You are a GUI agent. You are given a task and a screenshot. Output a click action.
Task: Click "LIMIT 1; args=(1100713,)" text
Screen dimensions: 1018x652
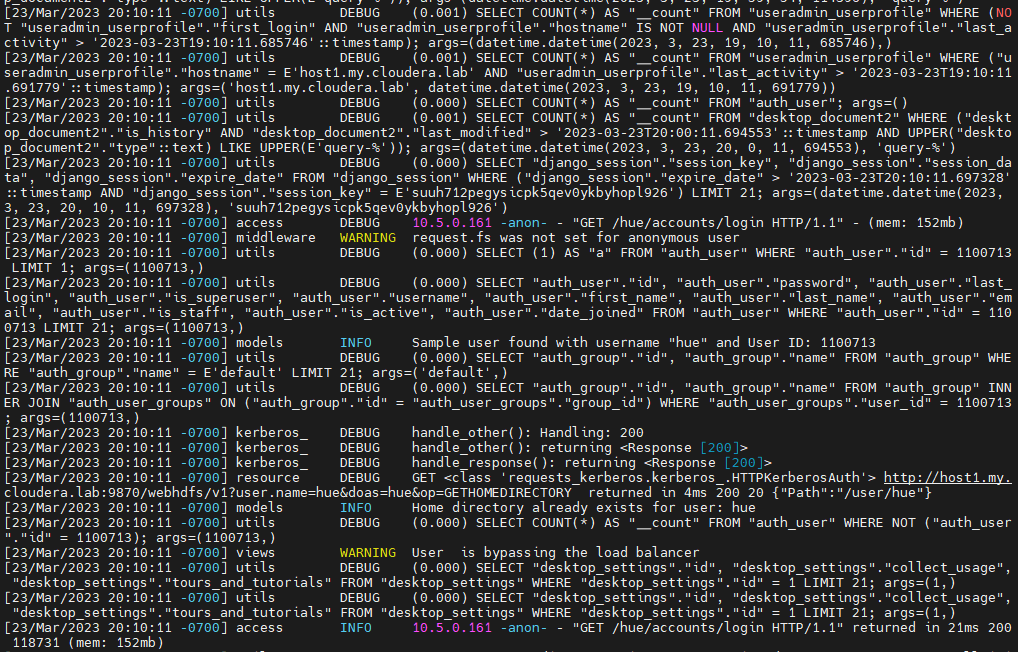108,268
